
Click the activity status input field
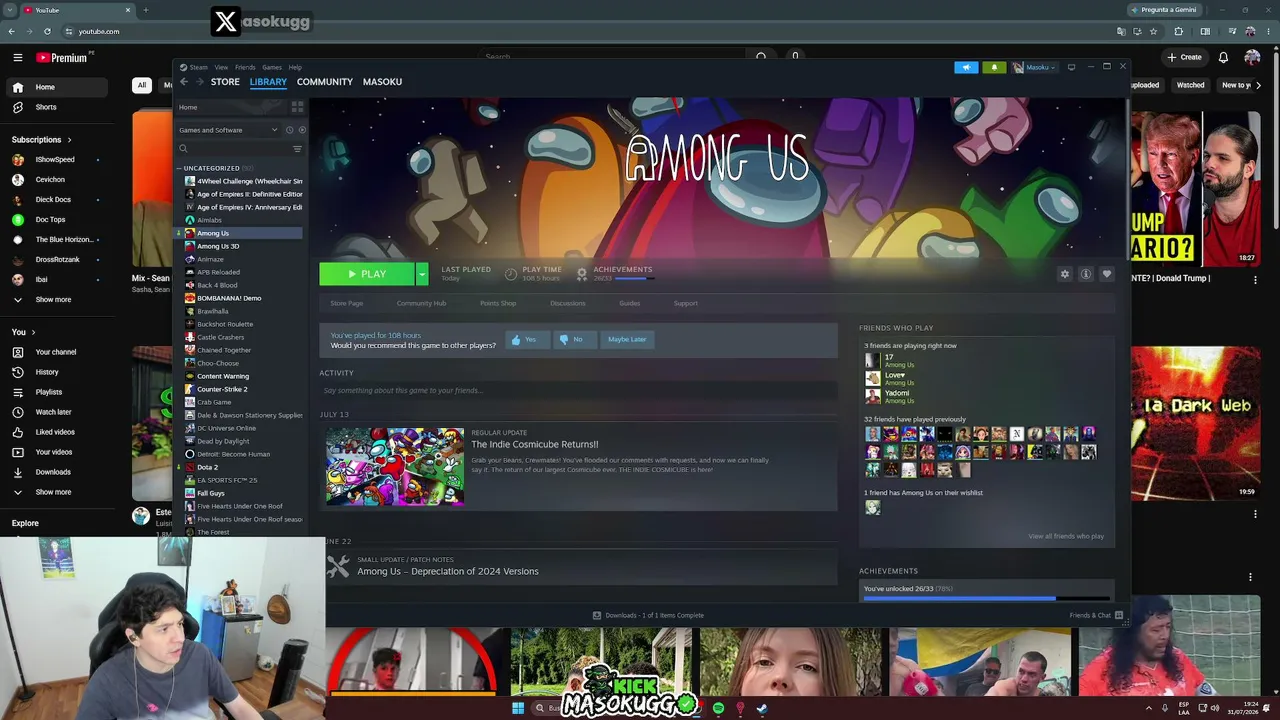578,390
